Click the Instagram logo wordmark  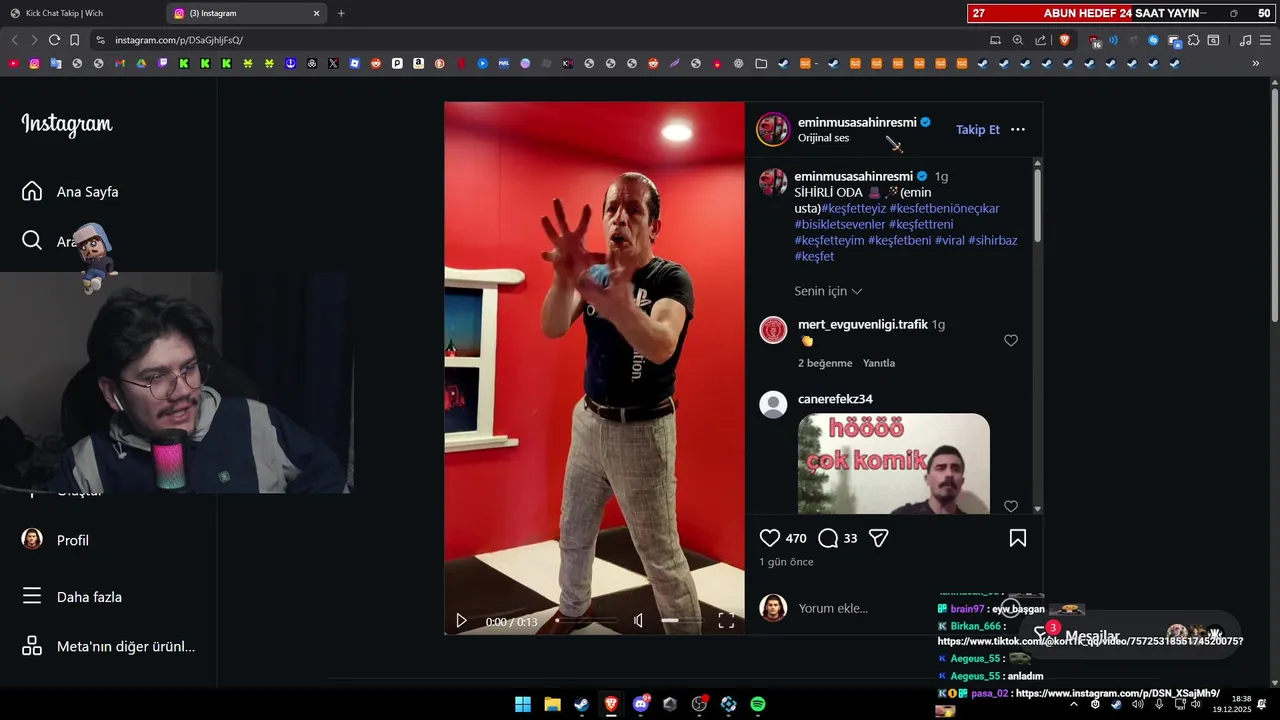(67, 124)
